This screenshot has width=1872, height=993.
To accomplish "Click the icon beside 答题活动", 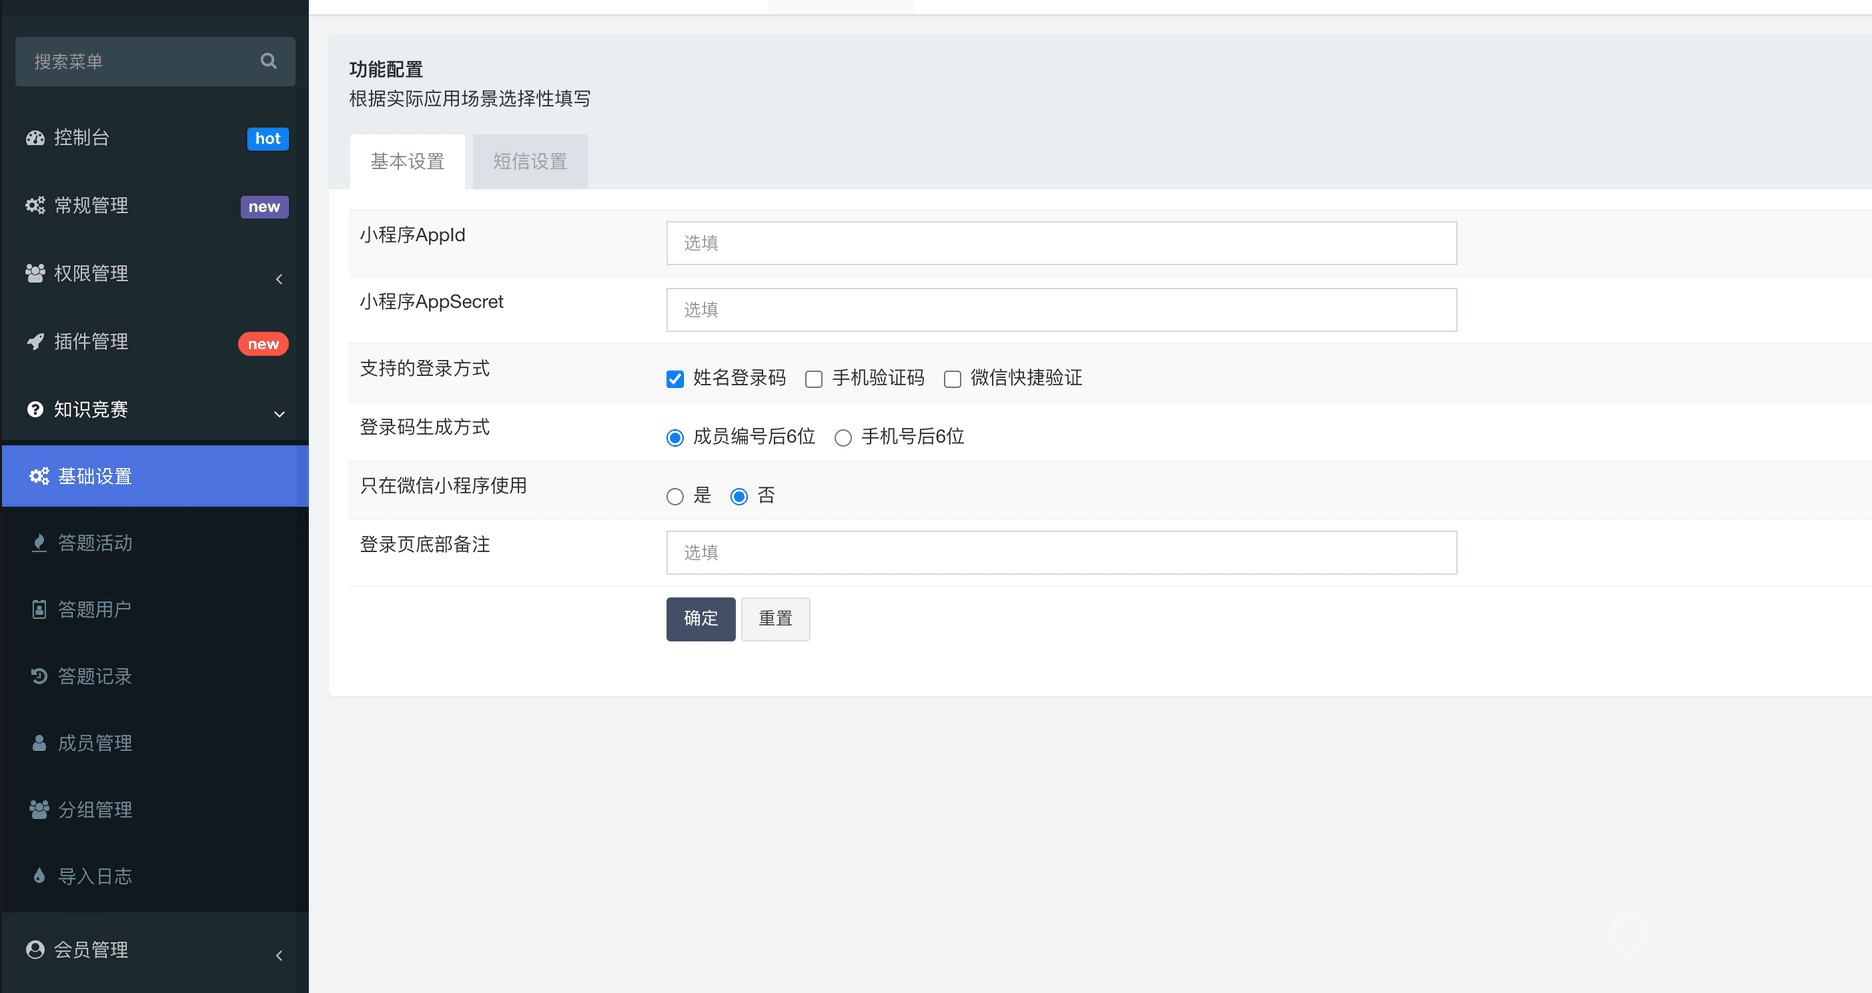I will 39,543.
